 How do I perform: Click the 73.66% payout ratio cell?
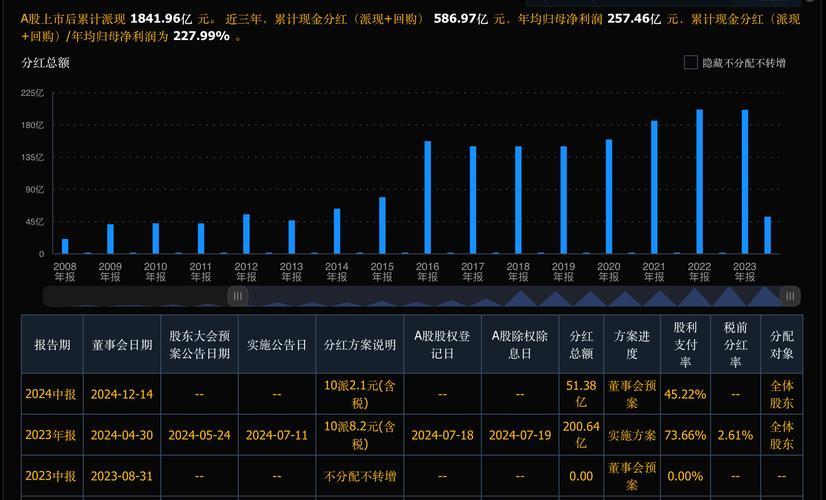coord(685,435)
